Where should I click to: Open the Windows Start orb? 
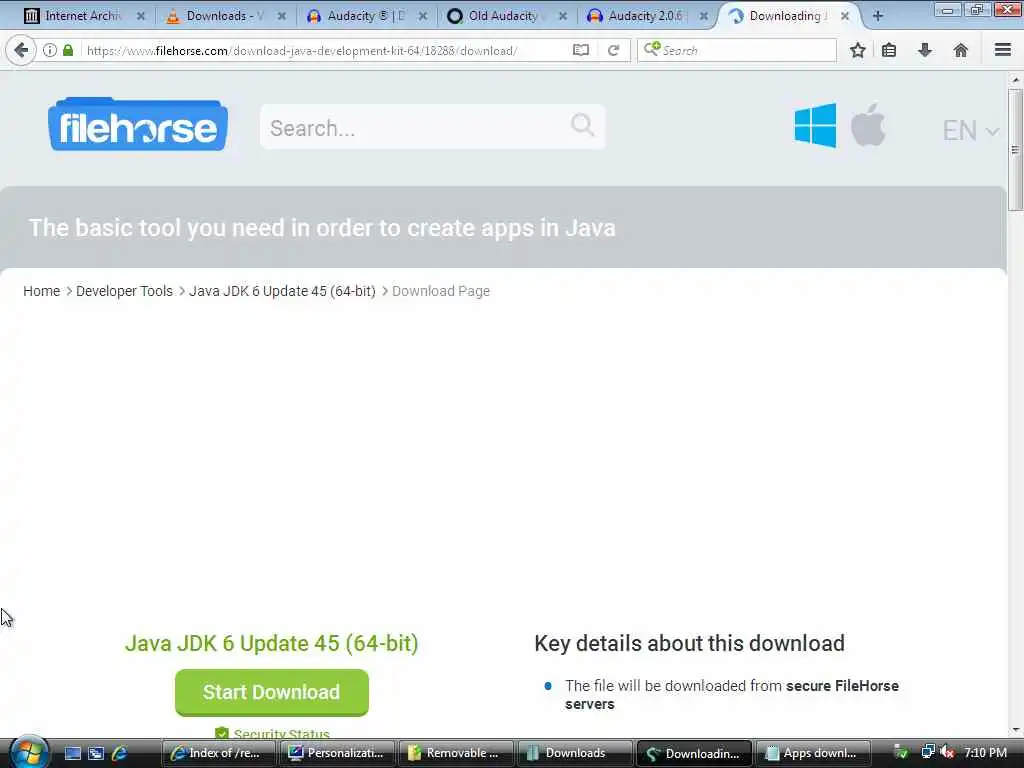pyautogui.click(x=28, y=752)
